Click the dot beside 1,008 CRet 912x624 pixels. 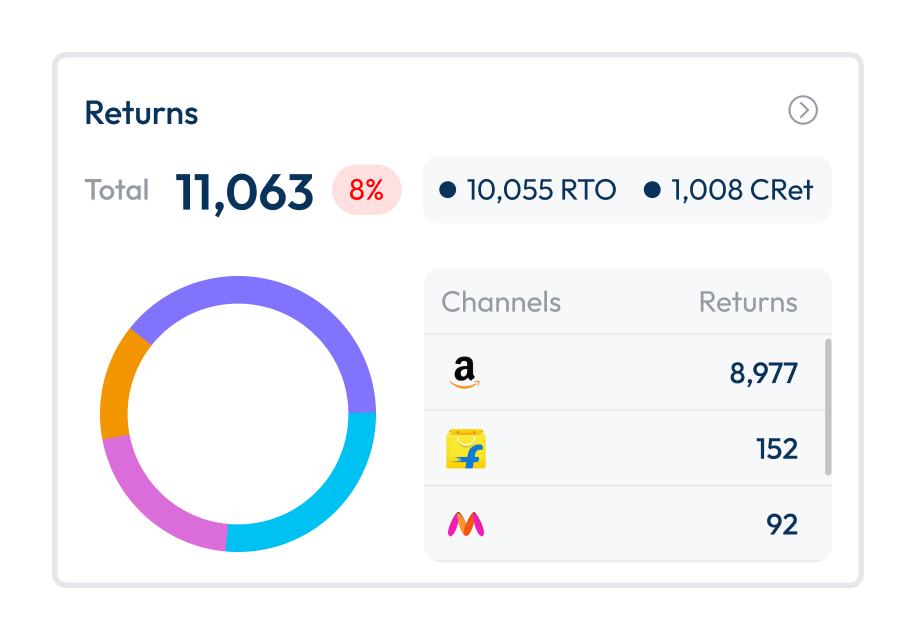pyautogui.click(x=652, y=189)
